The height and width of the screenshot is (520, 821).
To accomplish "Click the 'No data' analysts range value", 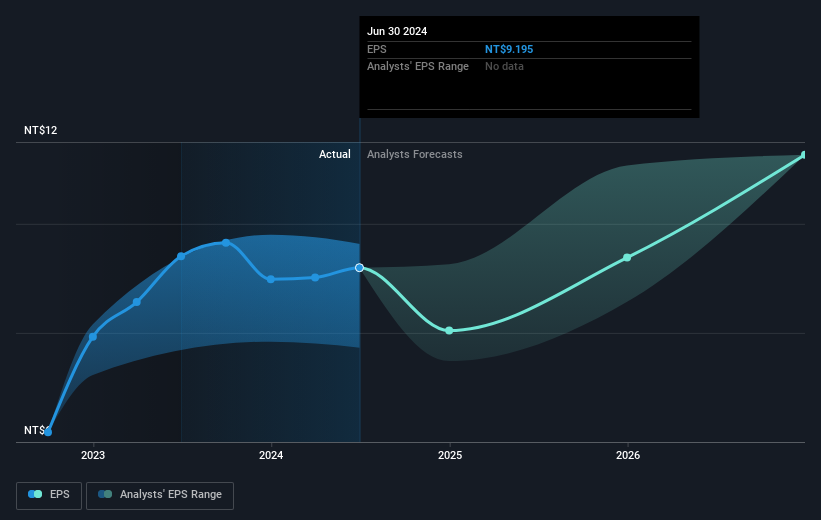I will click(504, 67).
